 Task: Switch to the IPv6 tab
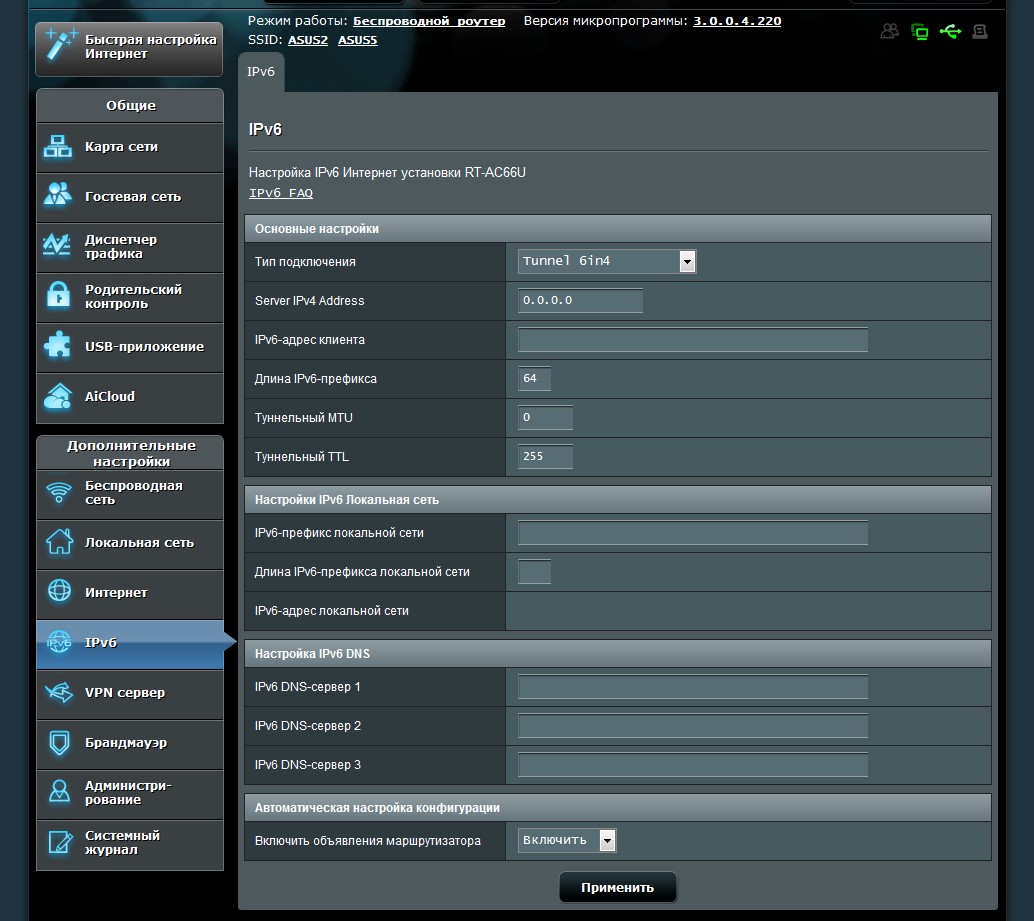261,72
